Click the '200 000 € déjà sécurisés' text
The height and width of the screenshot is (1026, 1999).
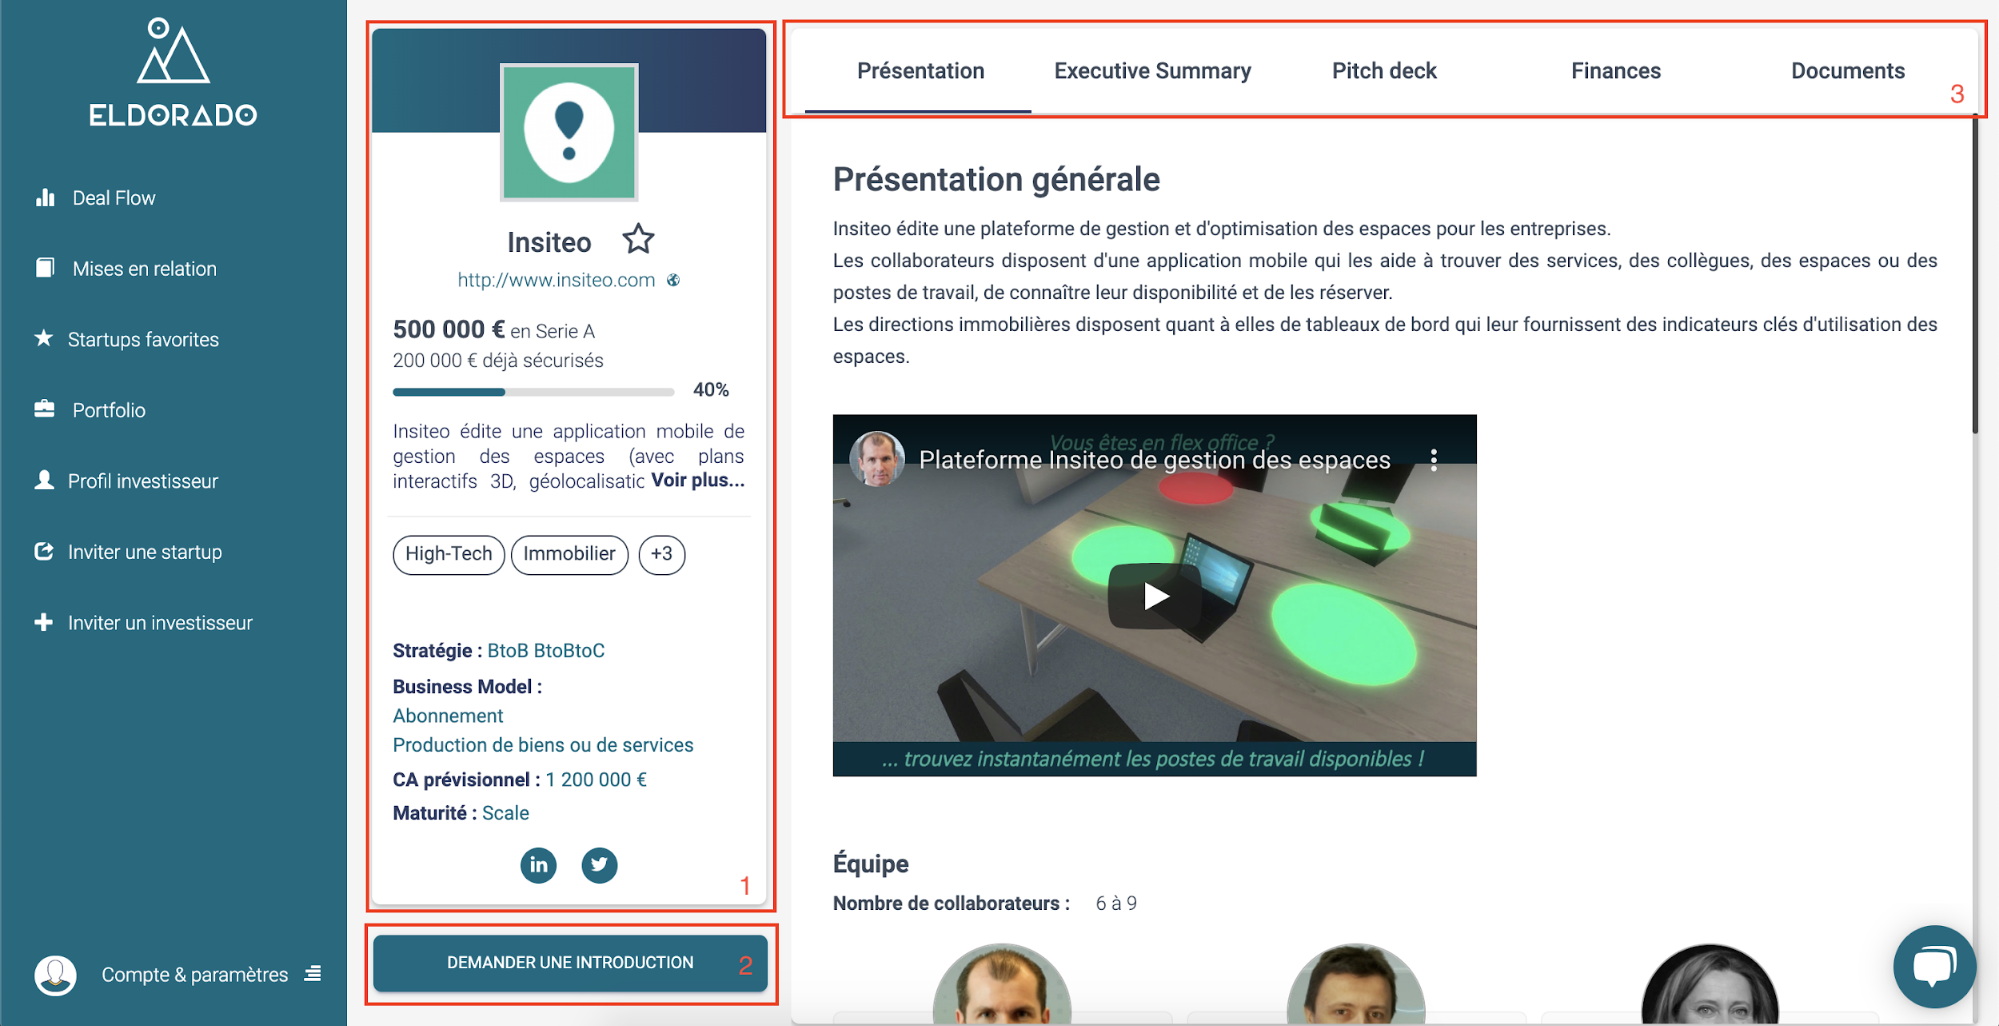(x=498, y=360)
